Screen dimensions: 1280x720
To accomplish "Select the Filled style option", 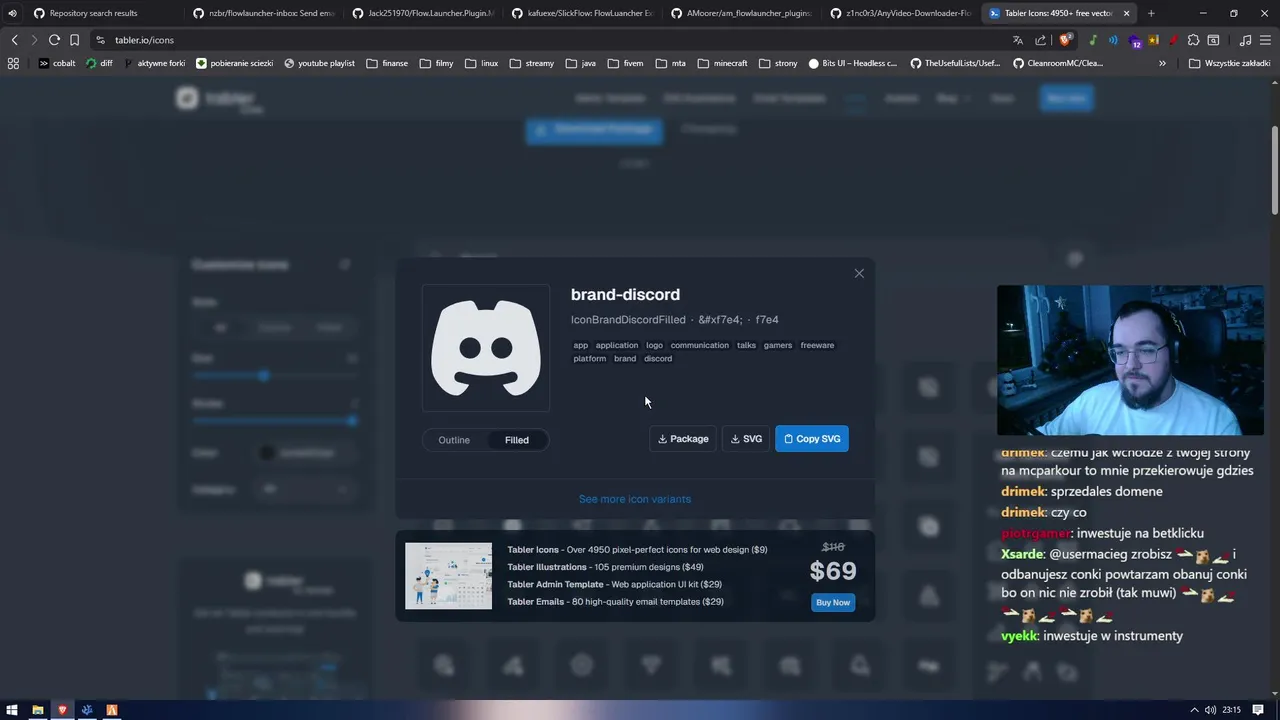I will point(517,440).
